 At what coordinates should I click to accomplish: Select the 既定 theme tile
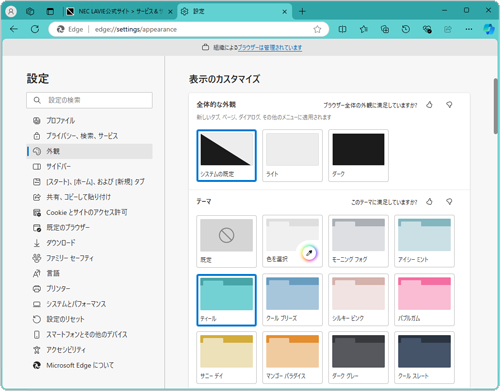[x=226, y=241]
